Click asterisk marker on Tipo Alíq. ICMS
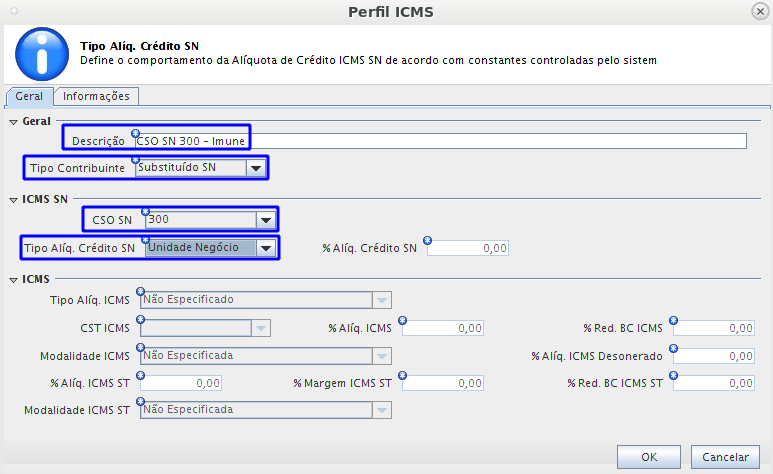Image resolution: width=773 pixels, height=474 pixels. [x=141, y=292]
